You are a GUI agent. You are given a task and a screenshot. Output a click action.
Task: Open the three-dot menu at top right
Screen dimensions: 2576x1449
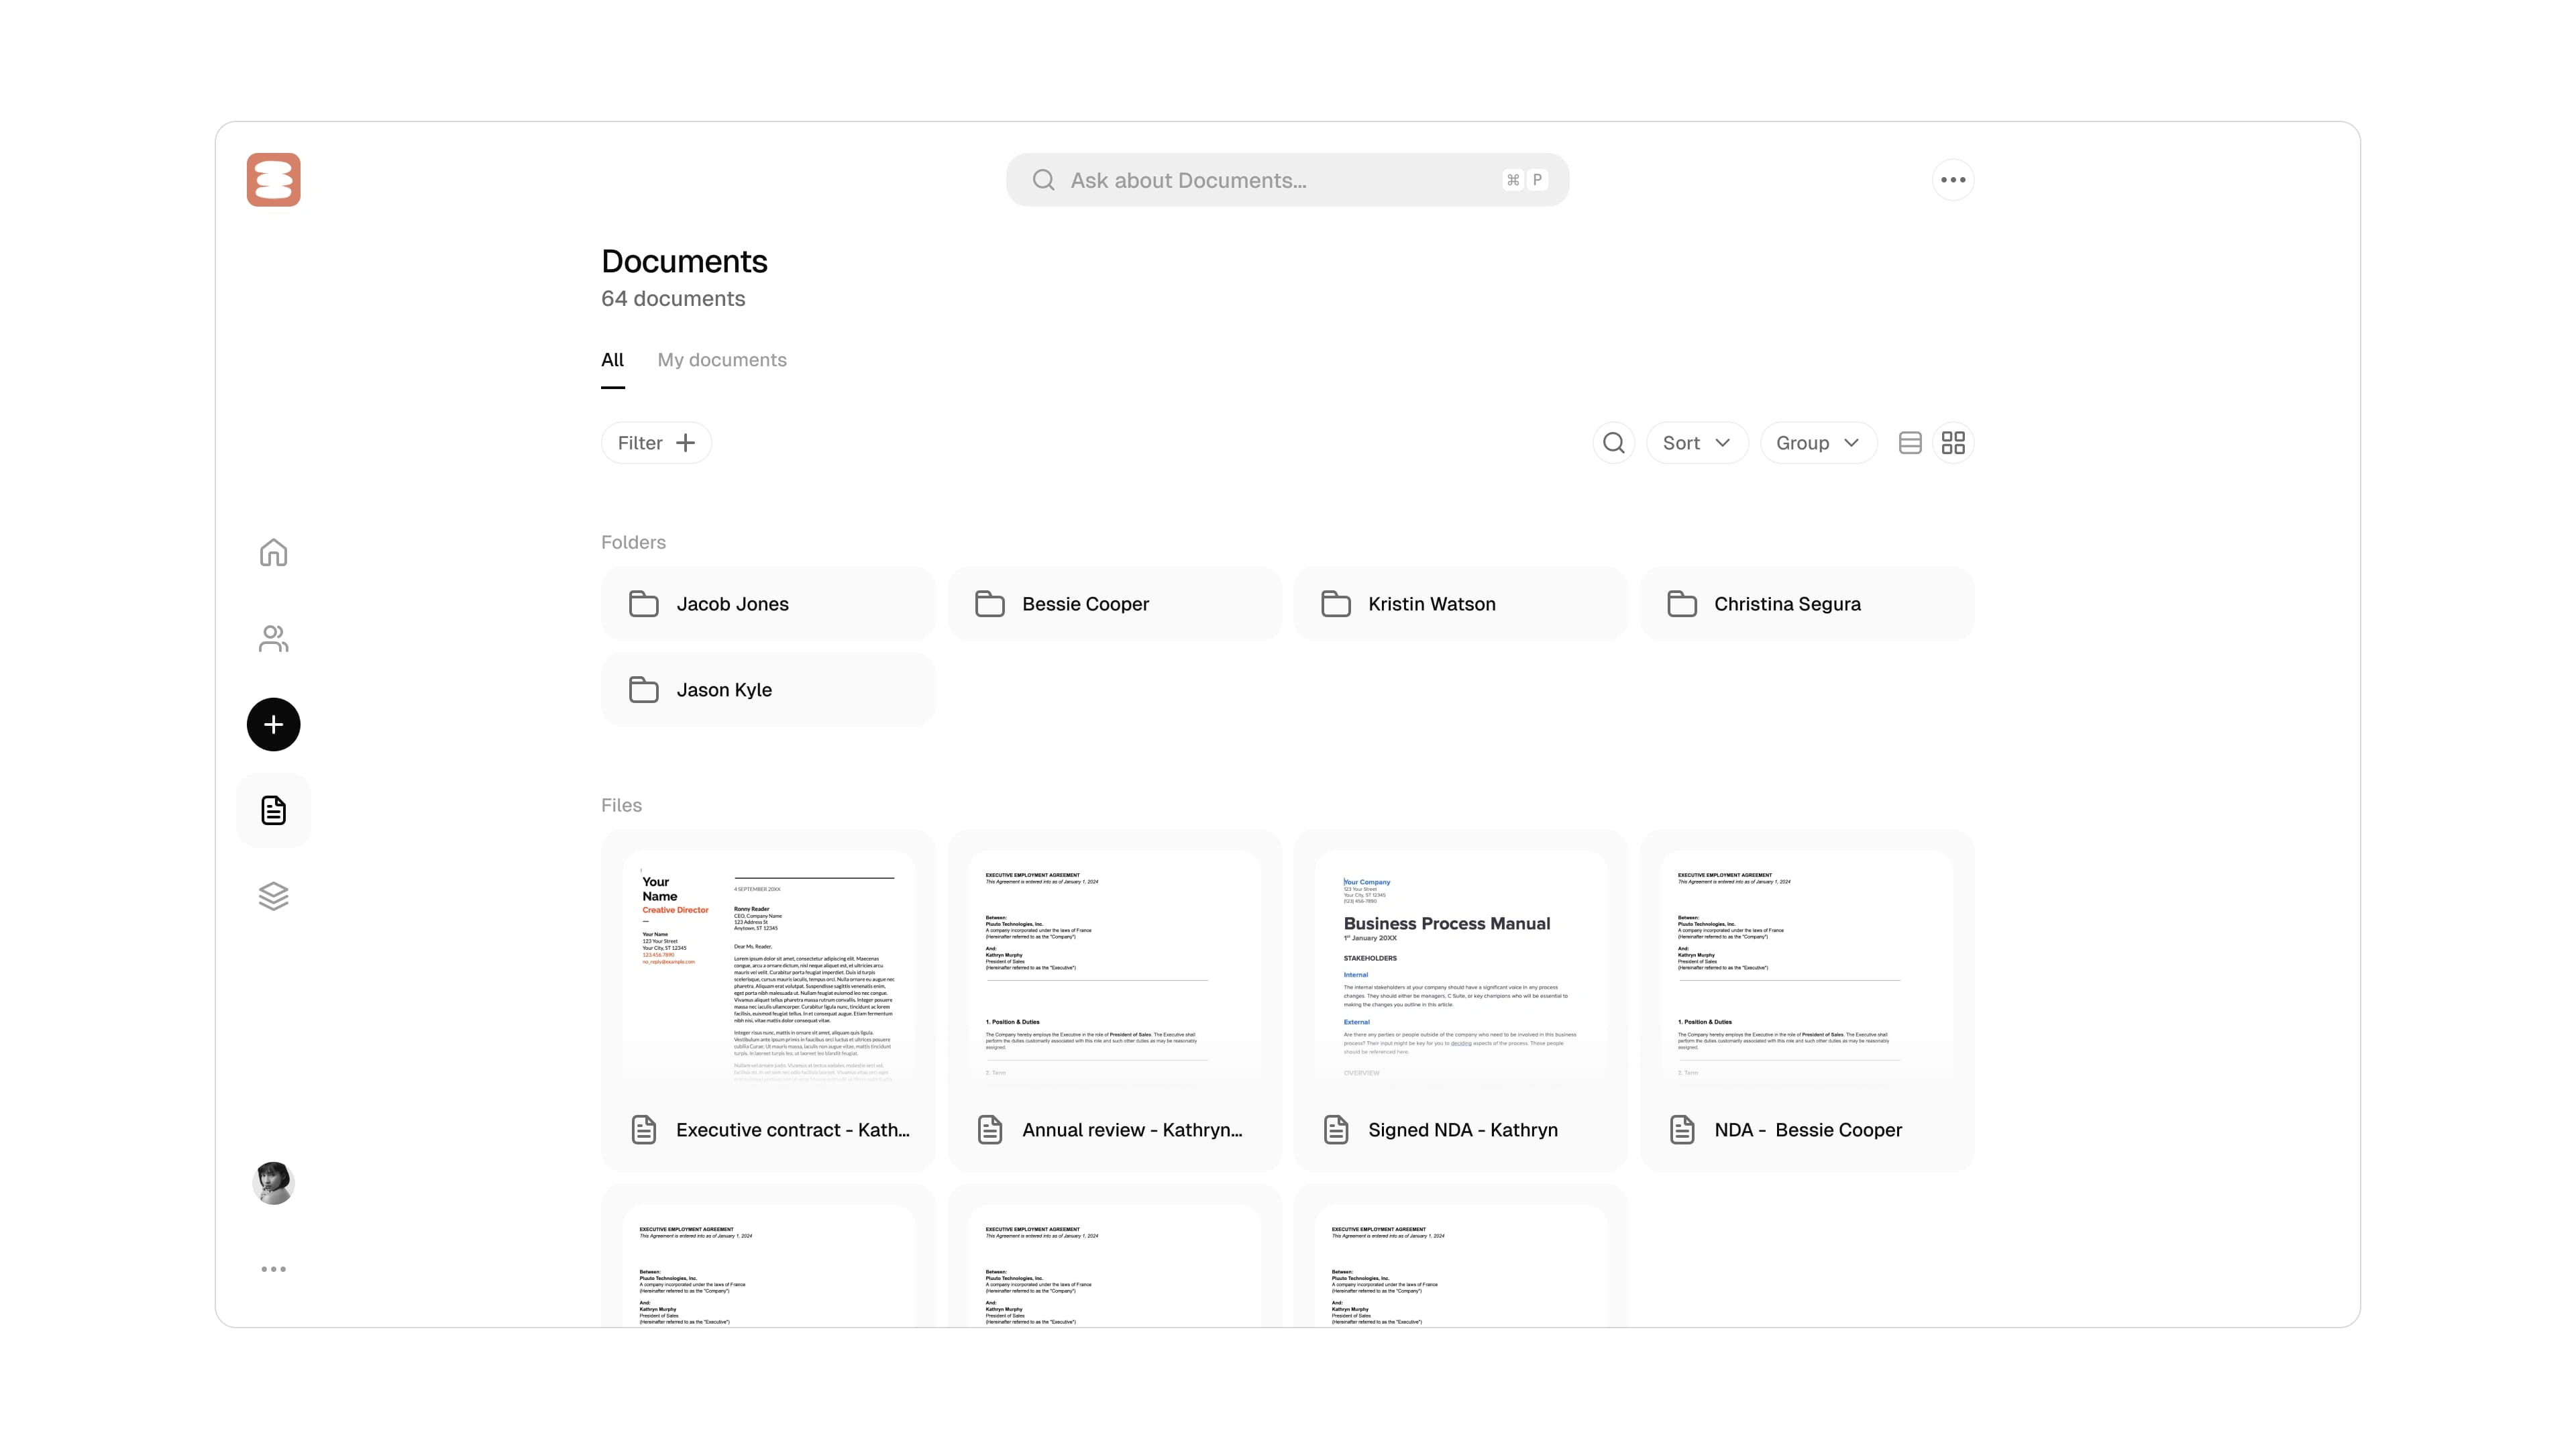tap(1952, 180)
